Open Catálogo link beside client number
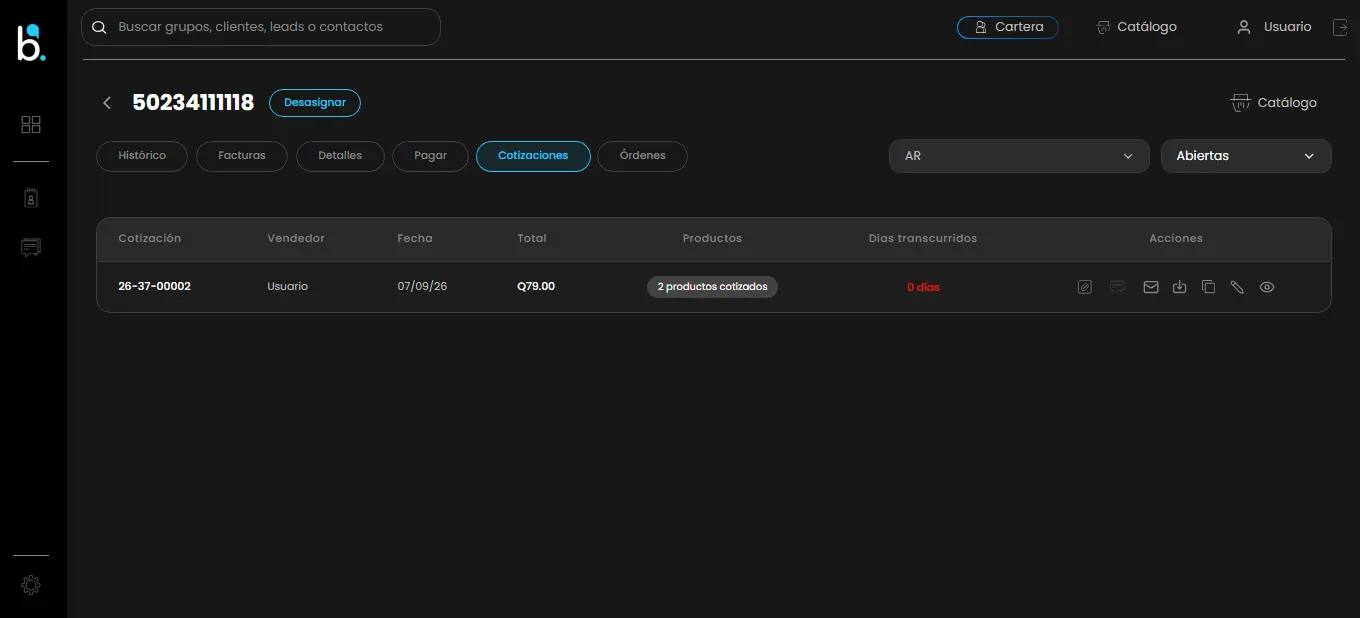Image resolution: width=1360 pixels, height=618 pixels. coord(1273,103)
